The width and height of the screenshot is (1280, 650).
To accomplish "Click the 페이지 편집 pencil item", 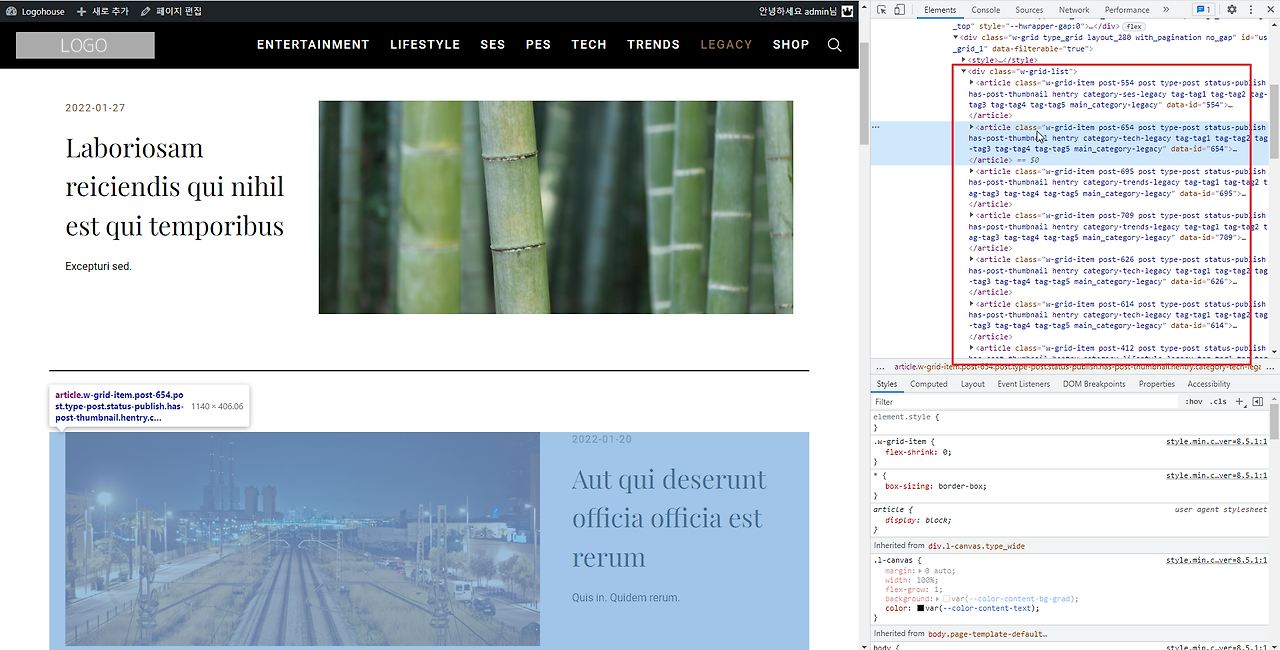I will (171, 11).
